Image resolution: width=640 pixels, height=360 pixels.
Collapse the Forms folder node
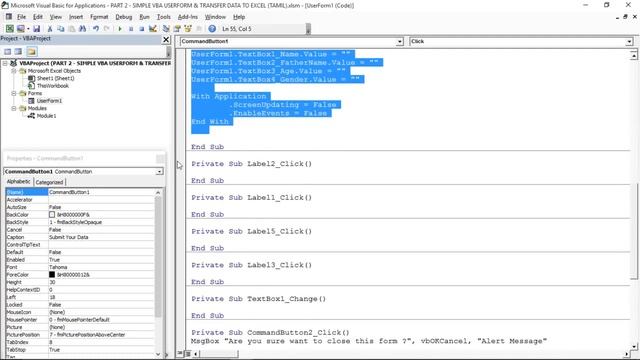[x=14, y=93]
